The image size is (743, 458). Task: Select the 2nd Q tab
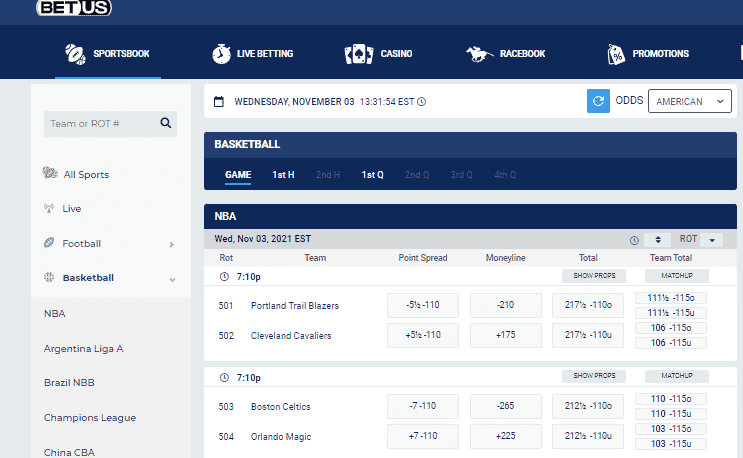(417, 175)
